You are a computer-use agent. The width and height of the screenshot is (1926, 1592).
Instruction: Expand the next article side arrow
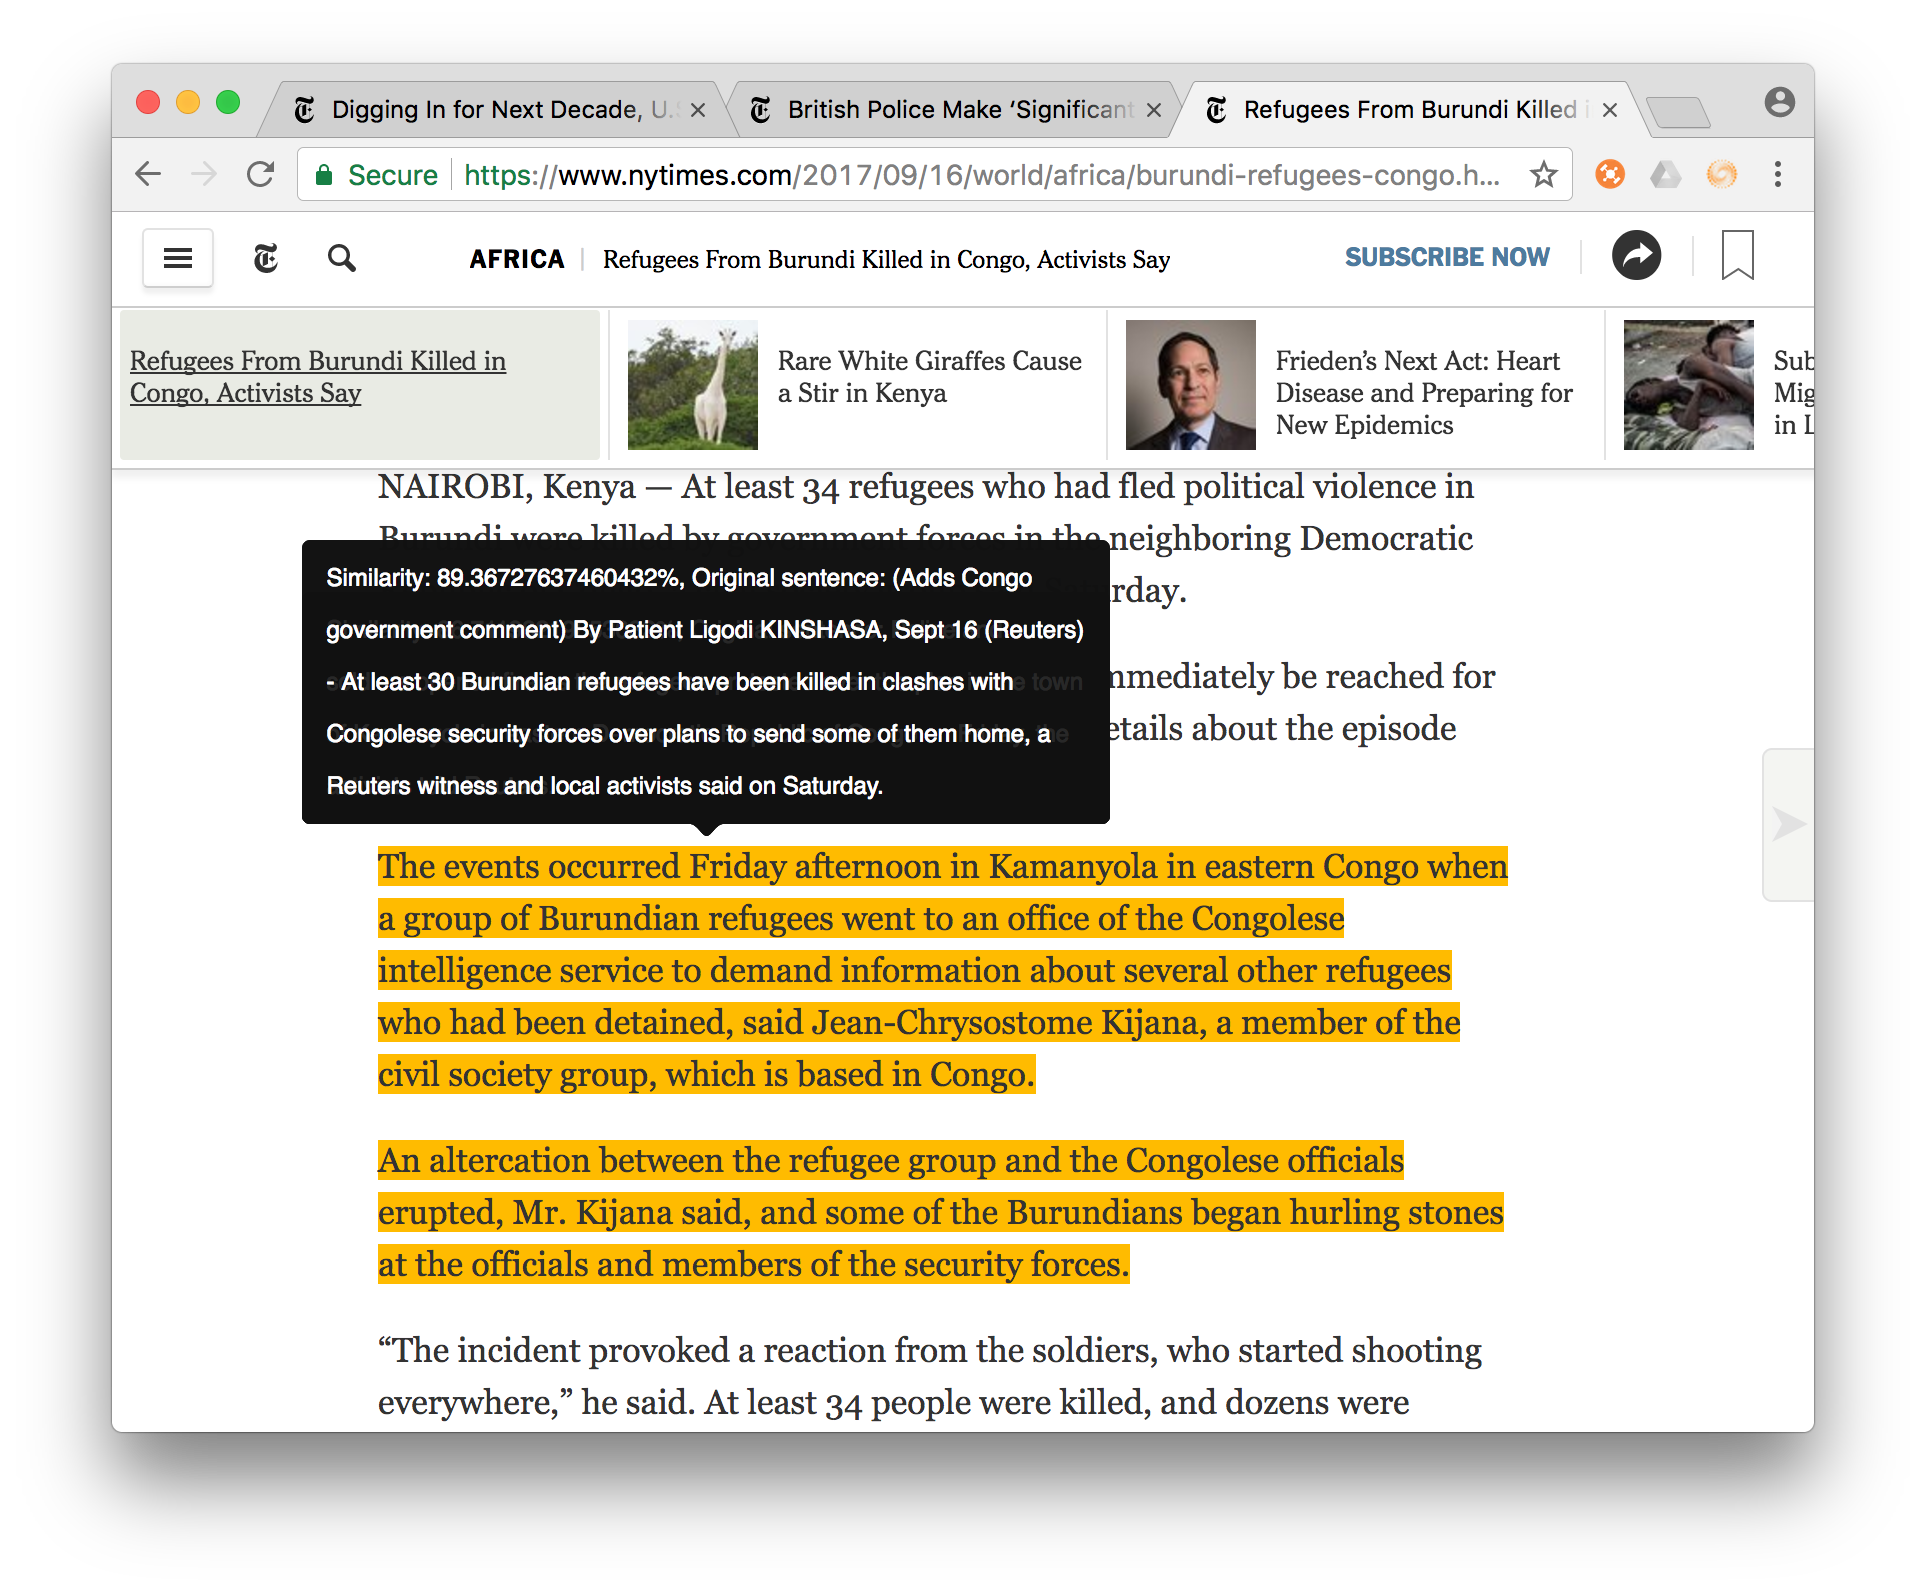coord(1788,824)
